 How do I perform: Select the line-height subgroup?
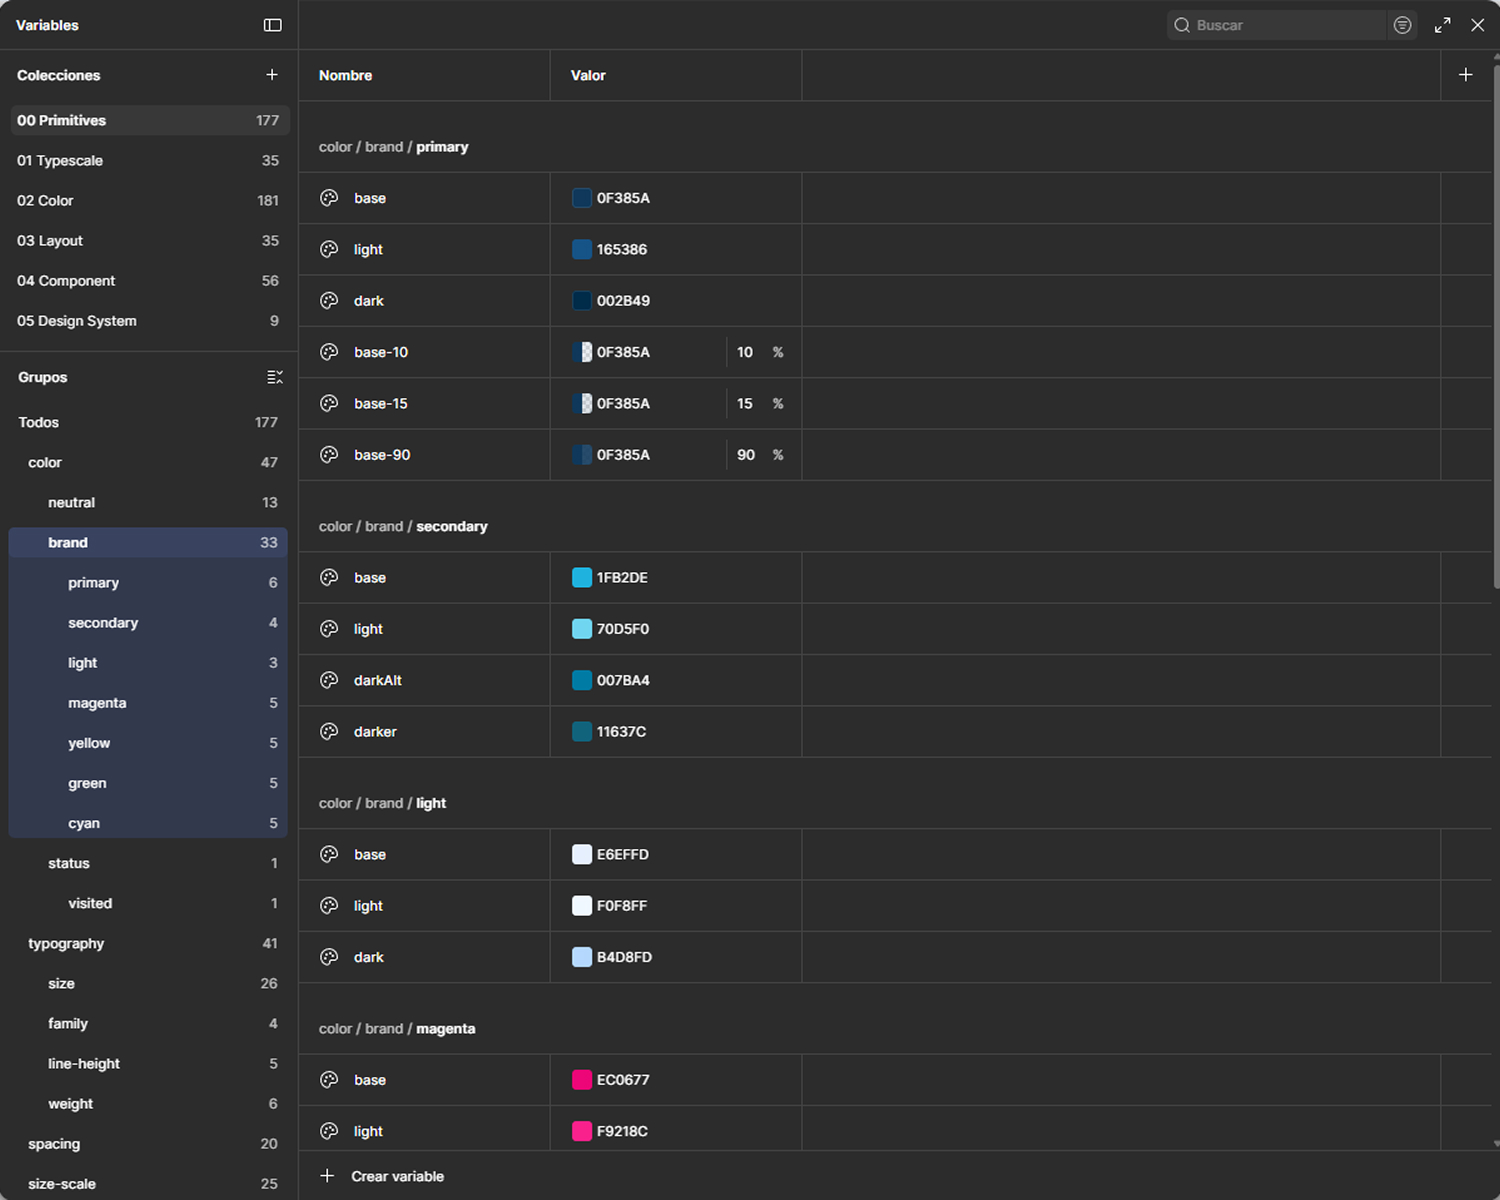[148, 1063]
